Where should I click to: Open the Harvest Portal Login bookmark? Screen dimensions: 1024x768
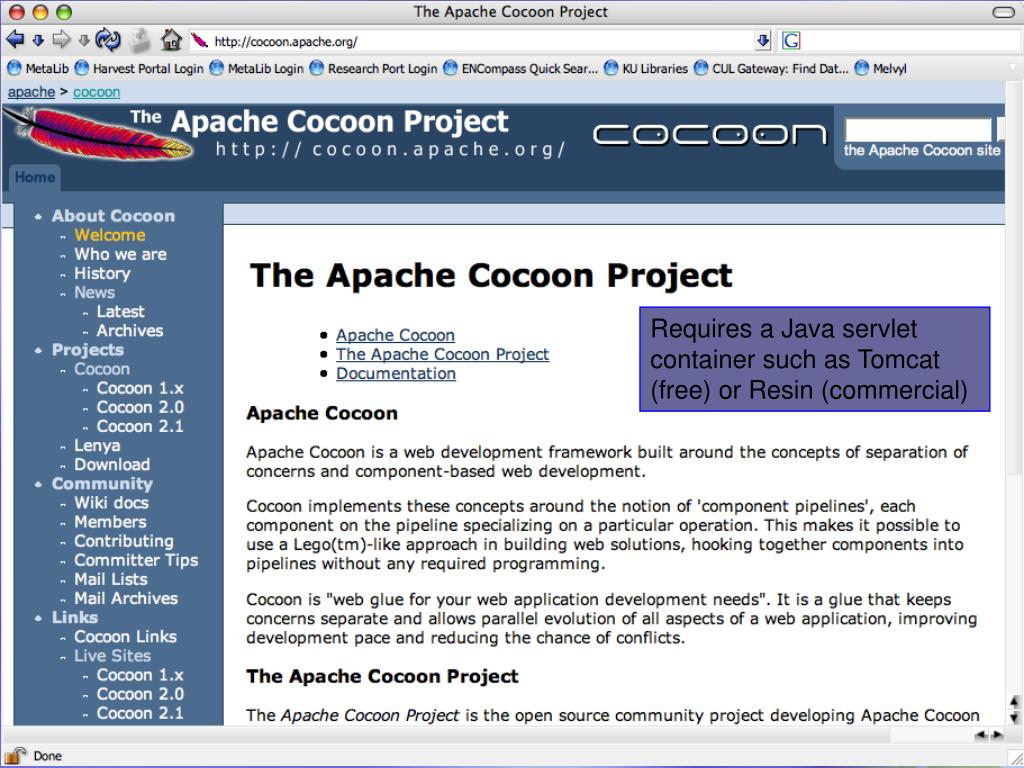138,68
